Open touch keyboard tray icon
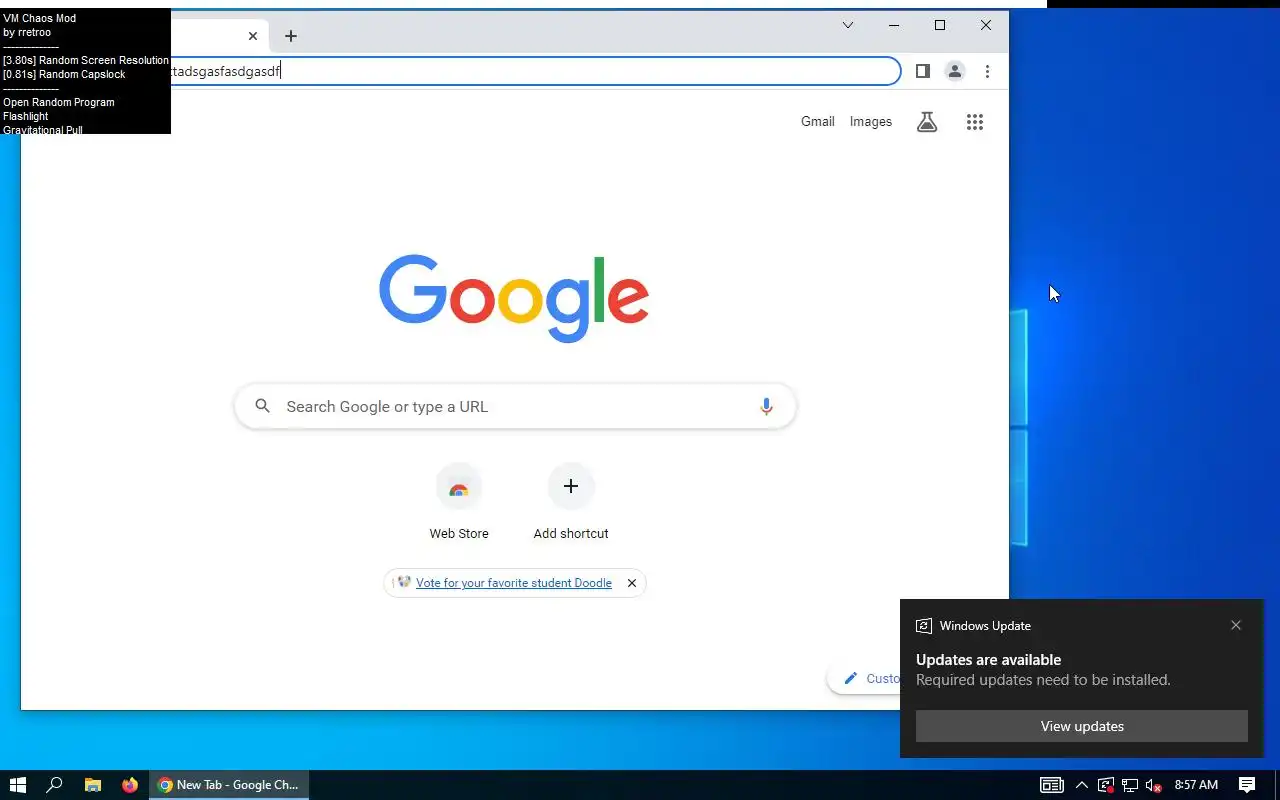This screenshot has width=1280, height=800. point(1051,785)
